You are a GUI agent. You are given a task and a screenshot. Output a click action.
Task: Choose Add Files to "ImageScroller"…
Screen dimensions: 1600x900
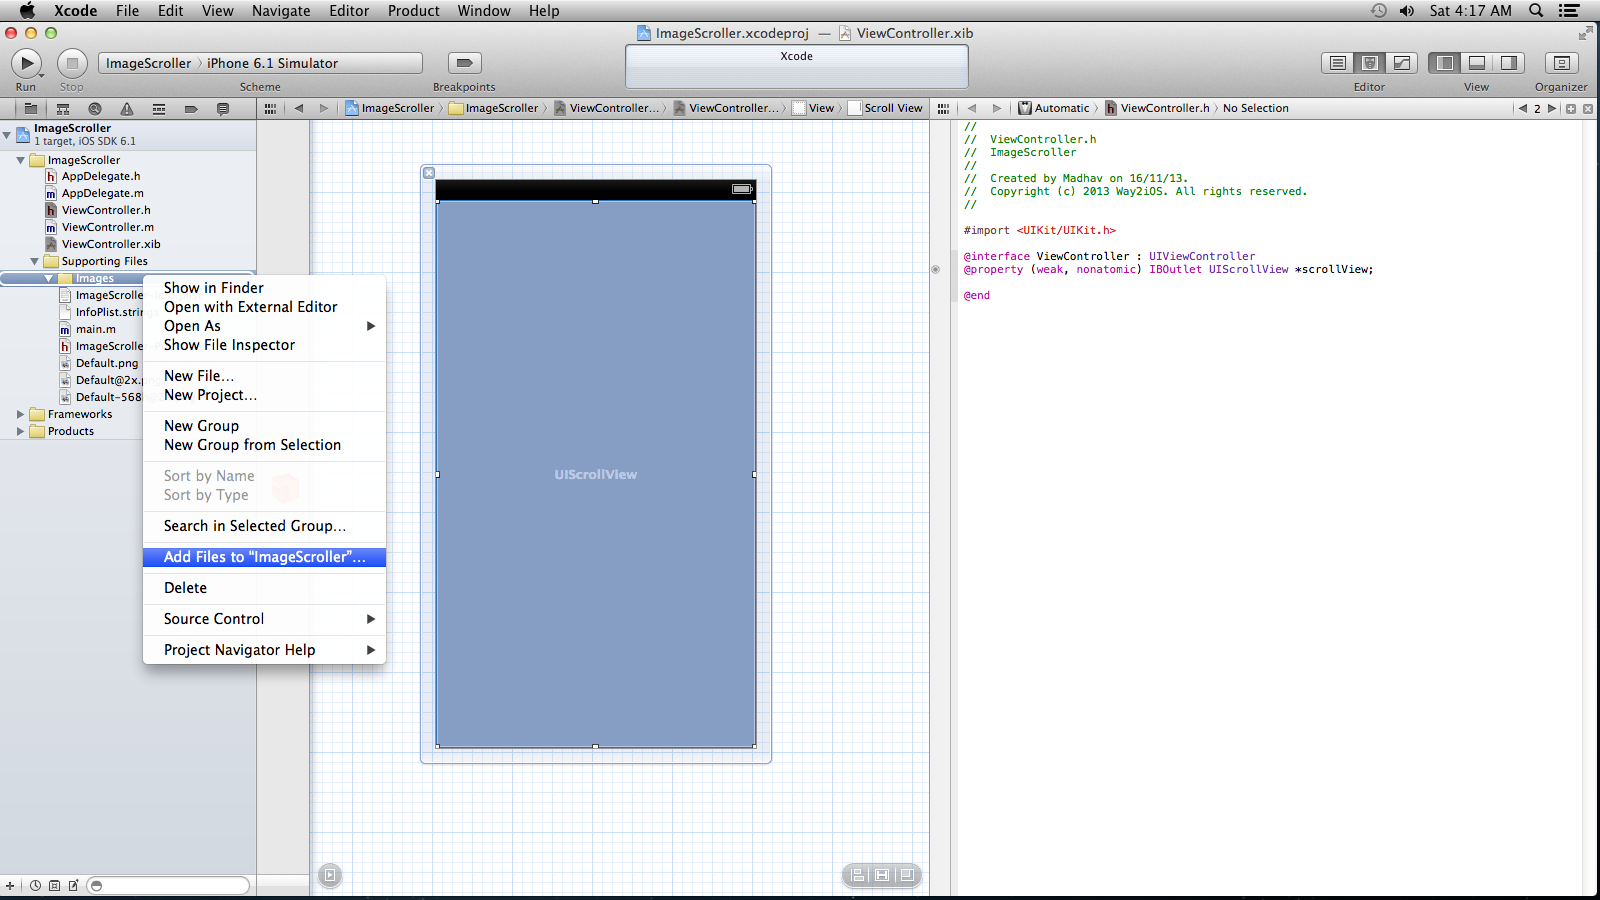[264, 557]
